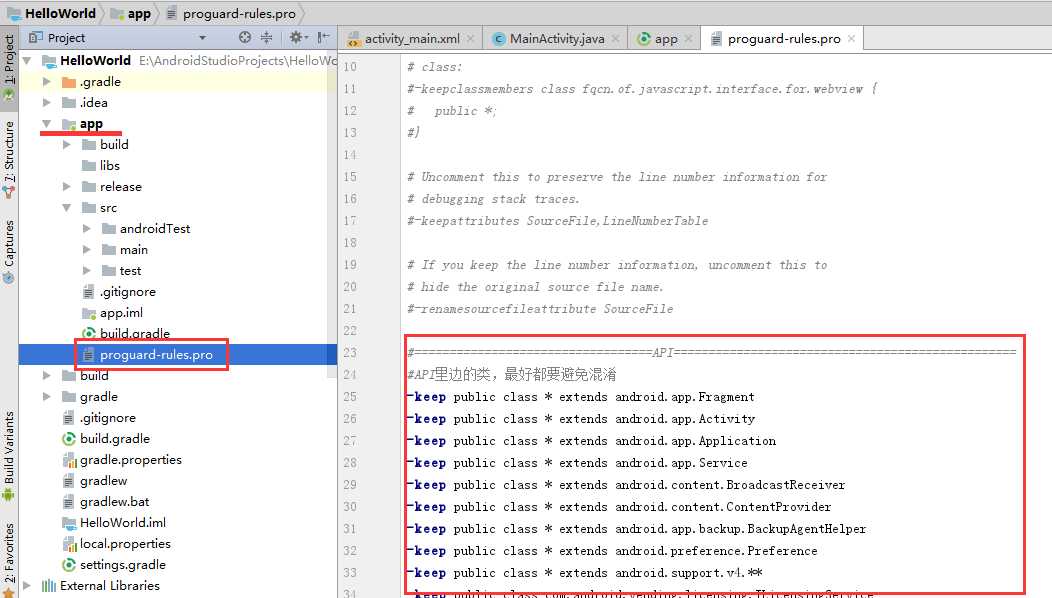Click the collapse all icon in Project panel
This screenshot has width=1052, height=598.
266,38
